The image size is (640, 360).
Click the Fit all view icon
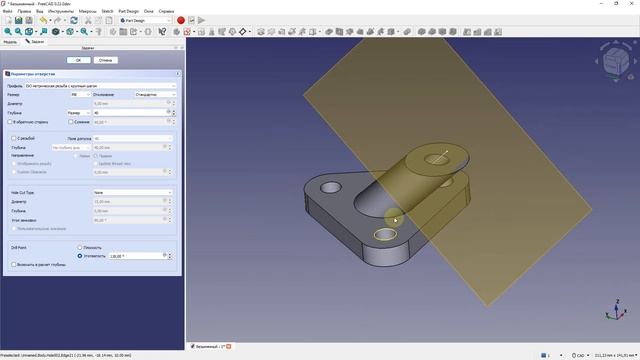[x=8, y=31]
